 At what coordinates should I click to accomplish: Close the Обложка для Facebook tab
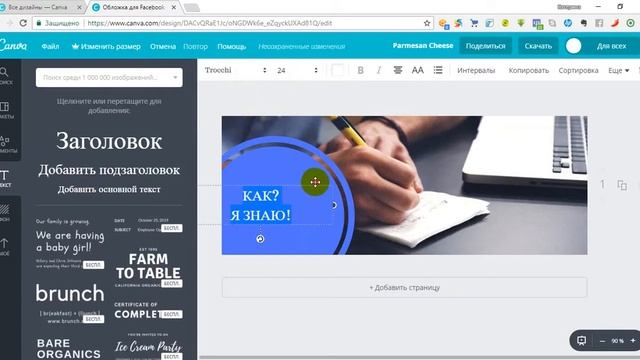(174, 7)
